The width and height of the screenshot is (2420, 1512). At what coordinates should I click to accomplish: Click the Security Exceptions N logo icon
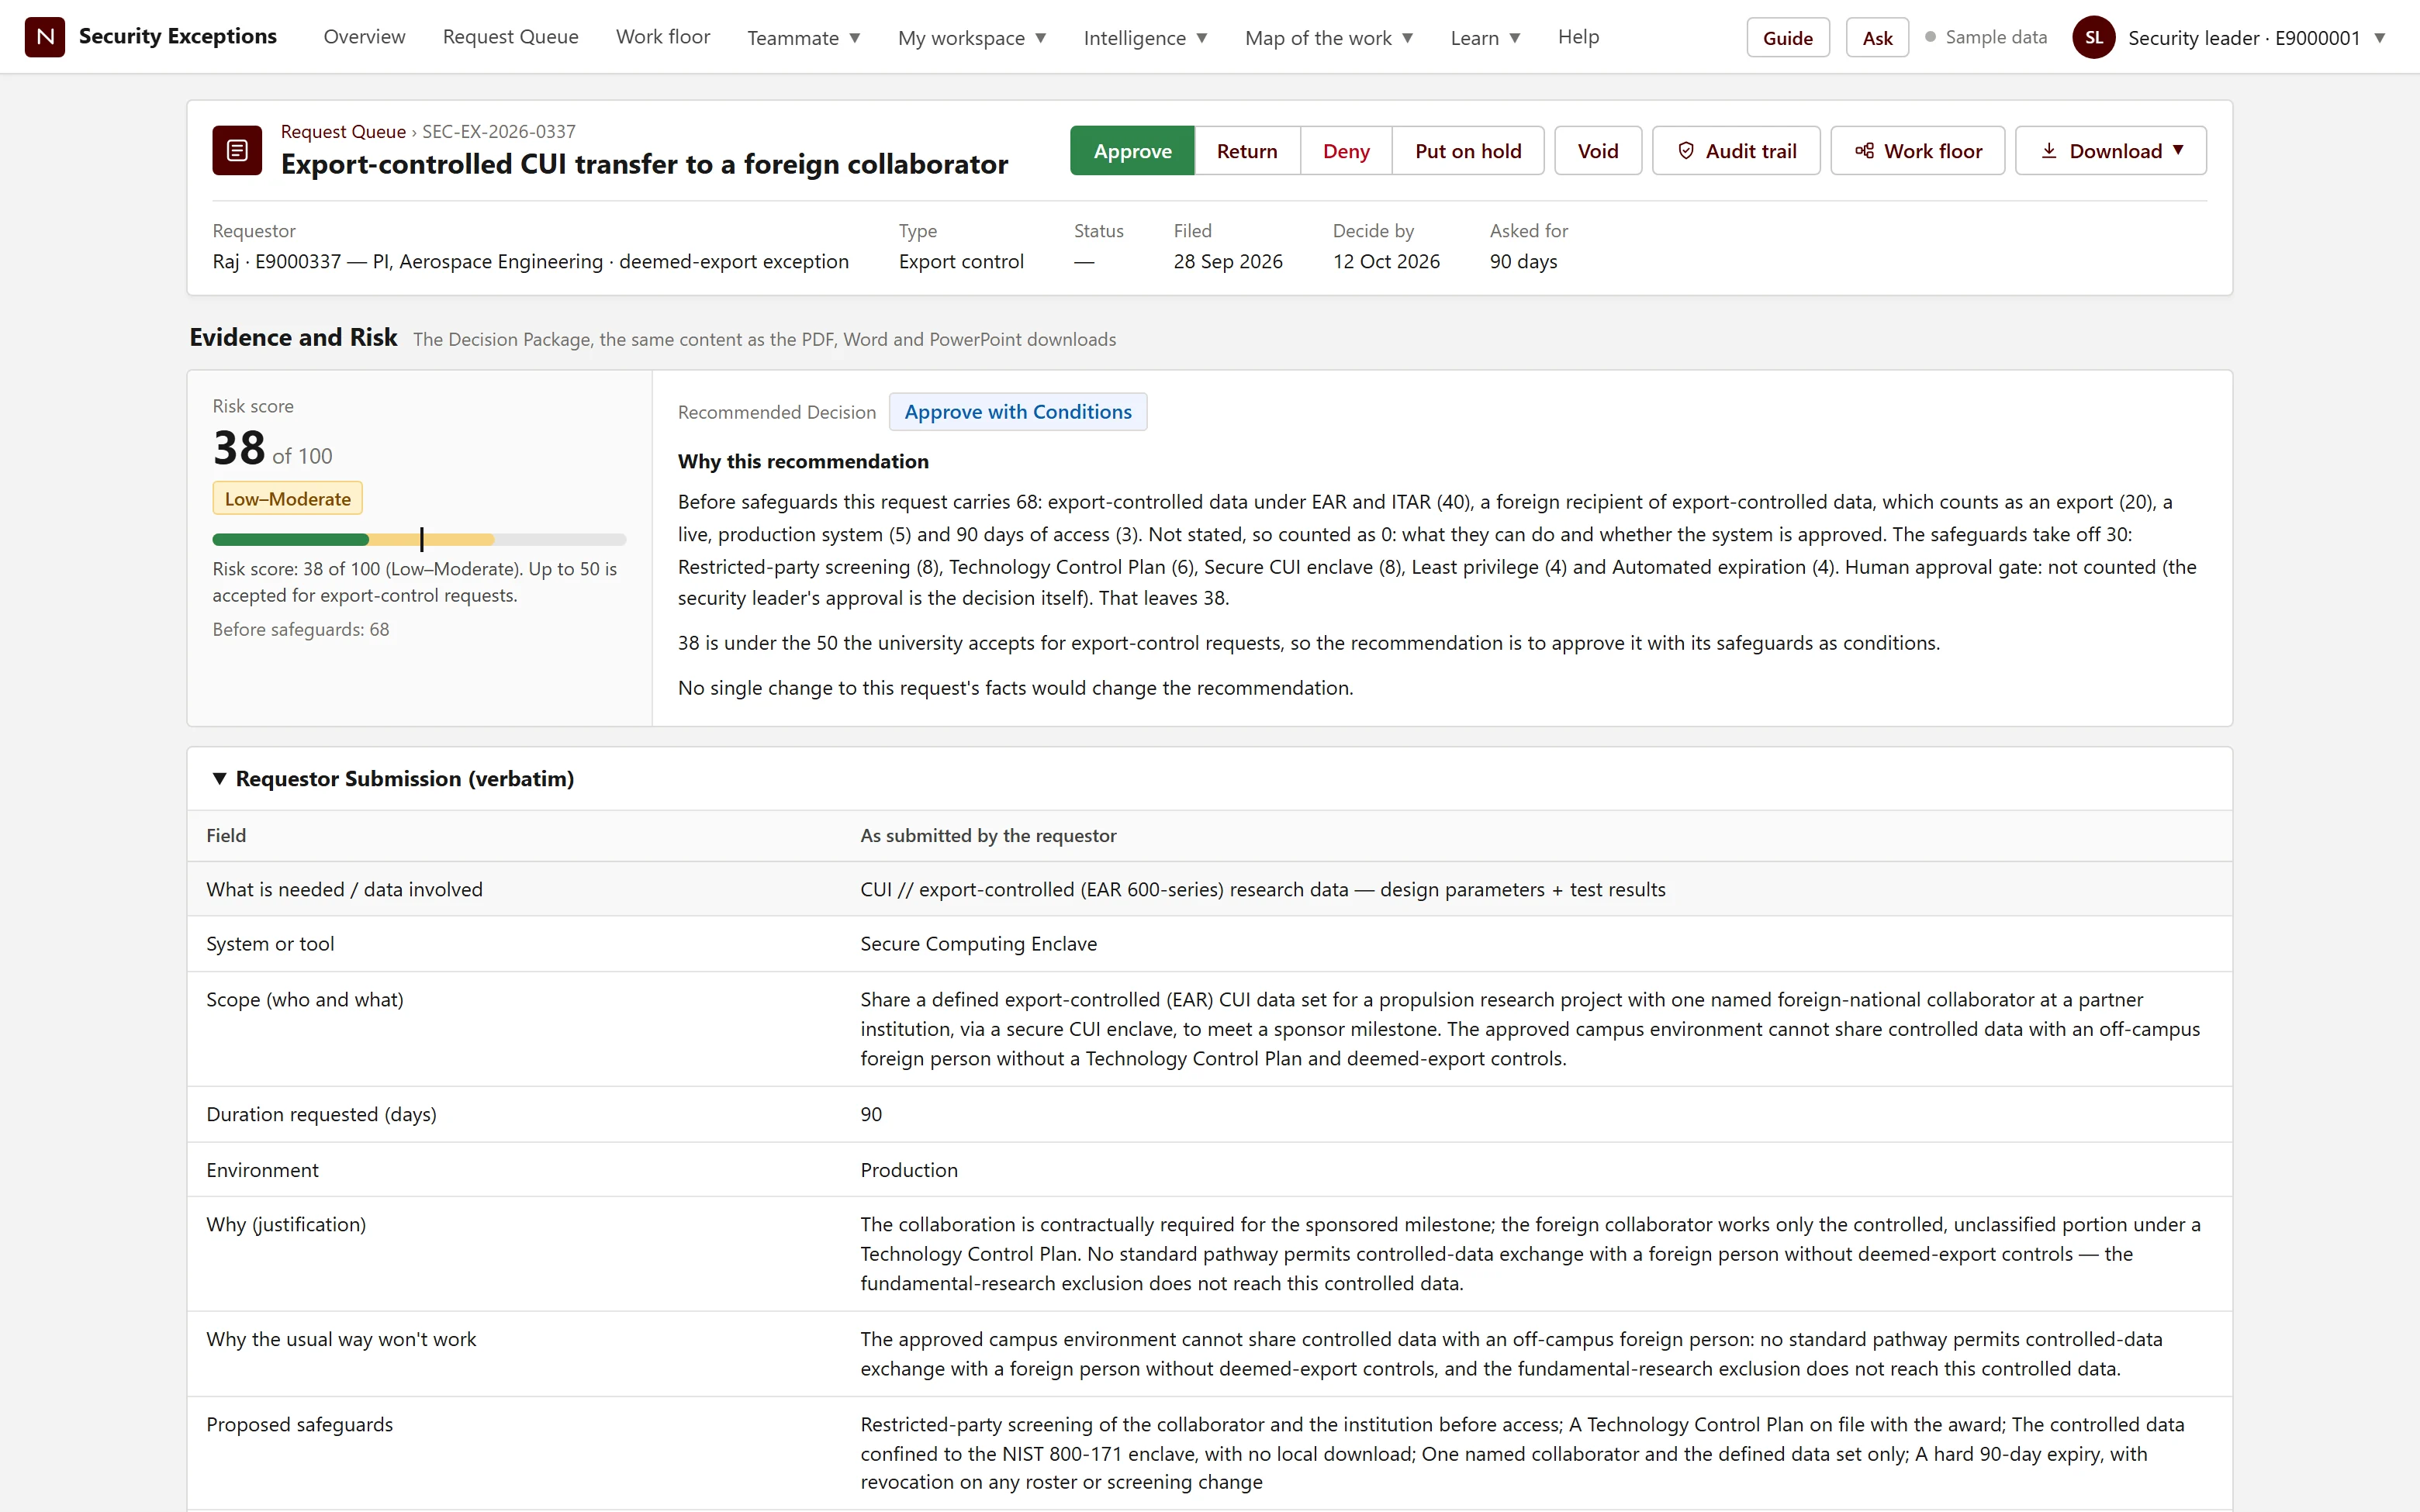(45, 37)
